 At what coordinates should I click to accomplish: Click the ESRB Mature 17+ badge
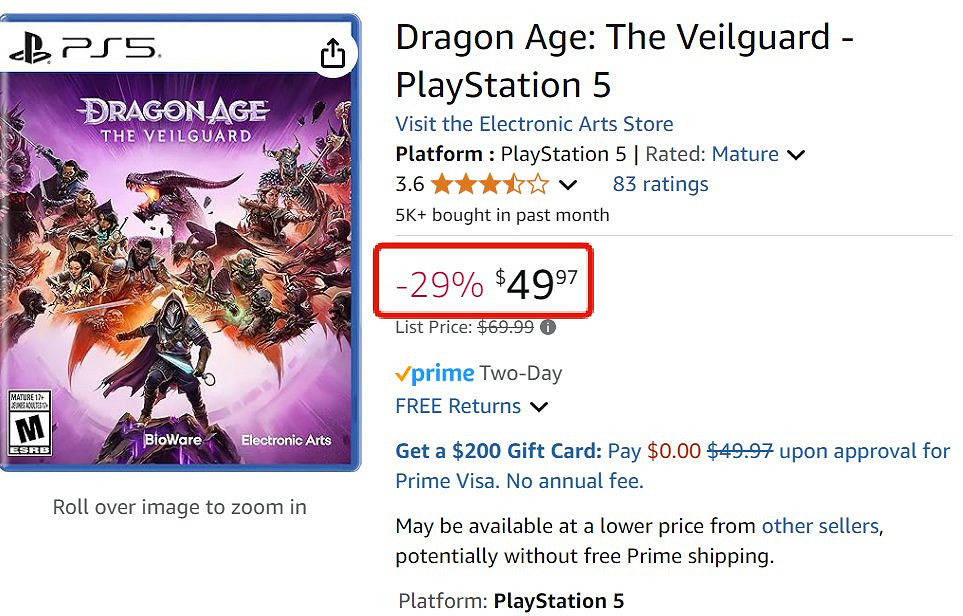[x=27, y=423]
